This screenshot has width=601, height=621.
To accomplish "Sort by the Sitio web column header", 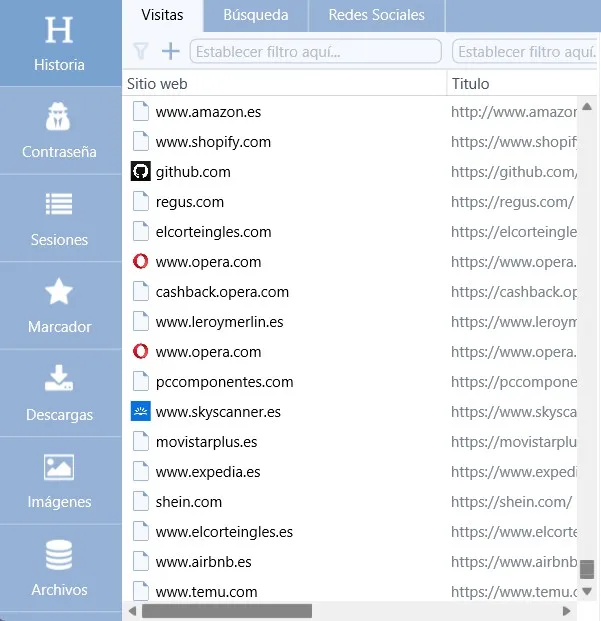I will click(284, 84).
